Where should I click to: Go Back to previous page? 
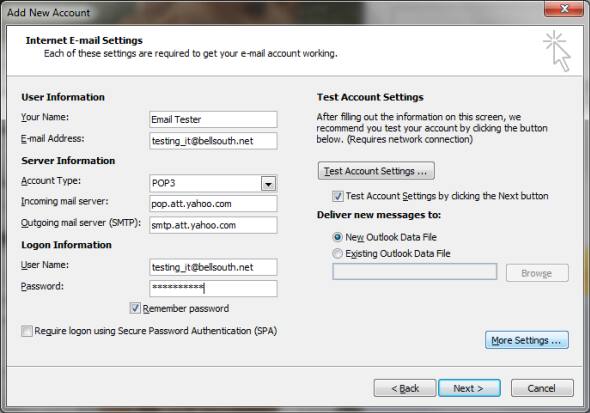[x=405, y=388]
